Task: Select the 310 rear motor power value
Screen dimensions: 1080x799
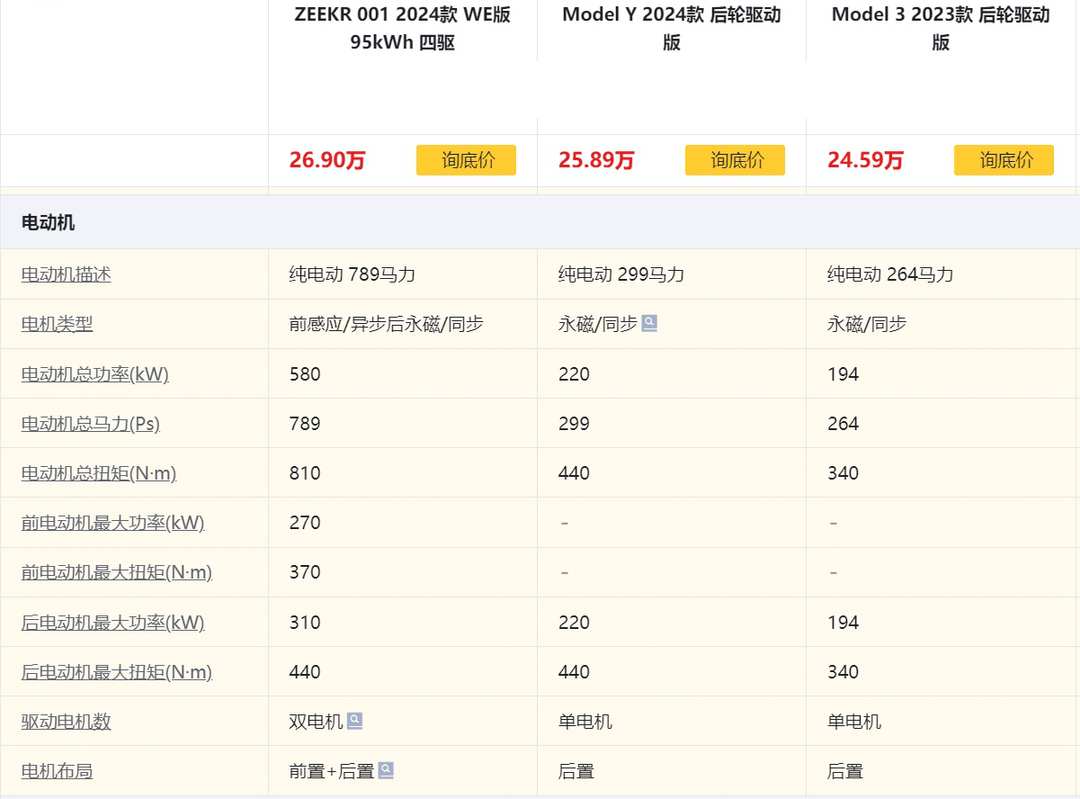Action: [x=305, y=623]
